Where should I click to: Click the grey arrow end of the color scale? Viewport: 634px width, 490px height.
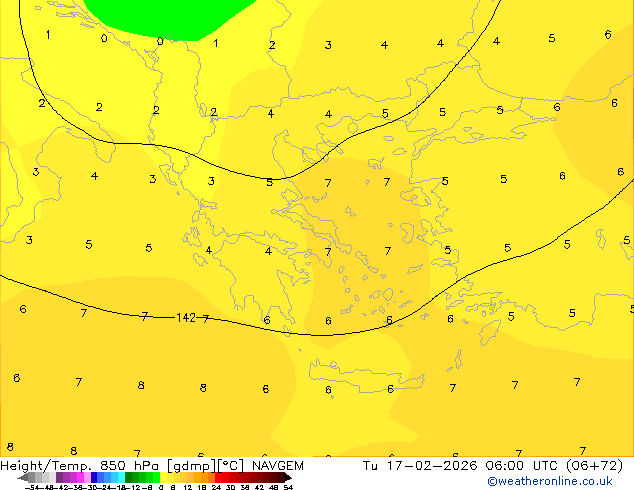23,477
